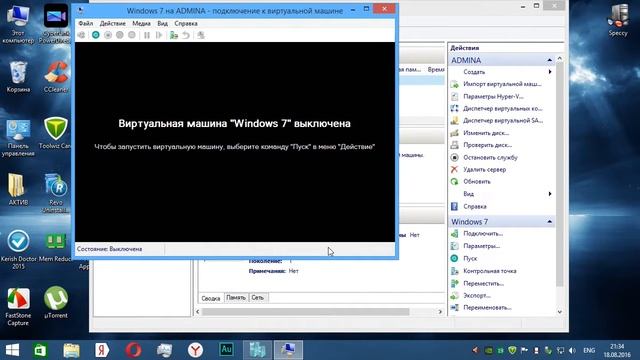
Task: Click the Shut Down toolbar icon
Action: 120,35
